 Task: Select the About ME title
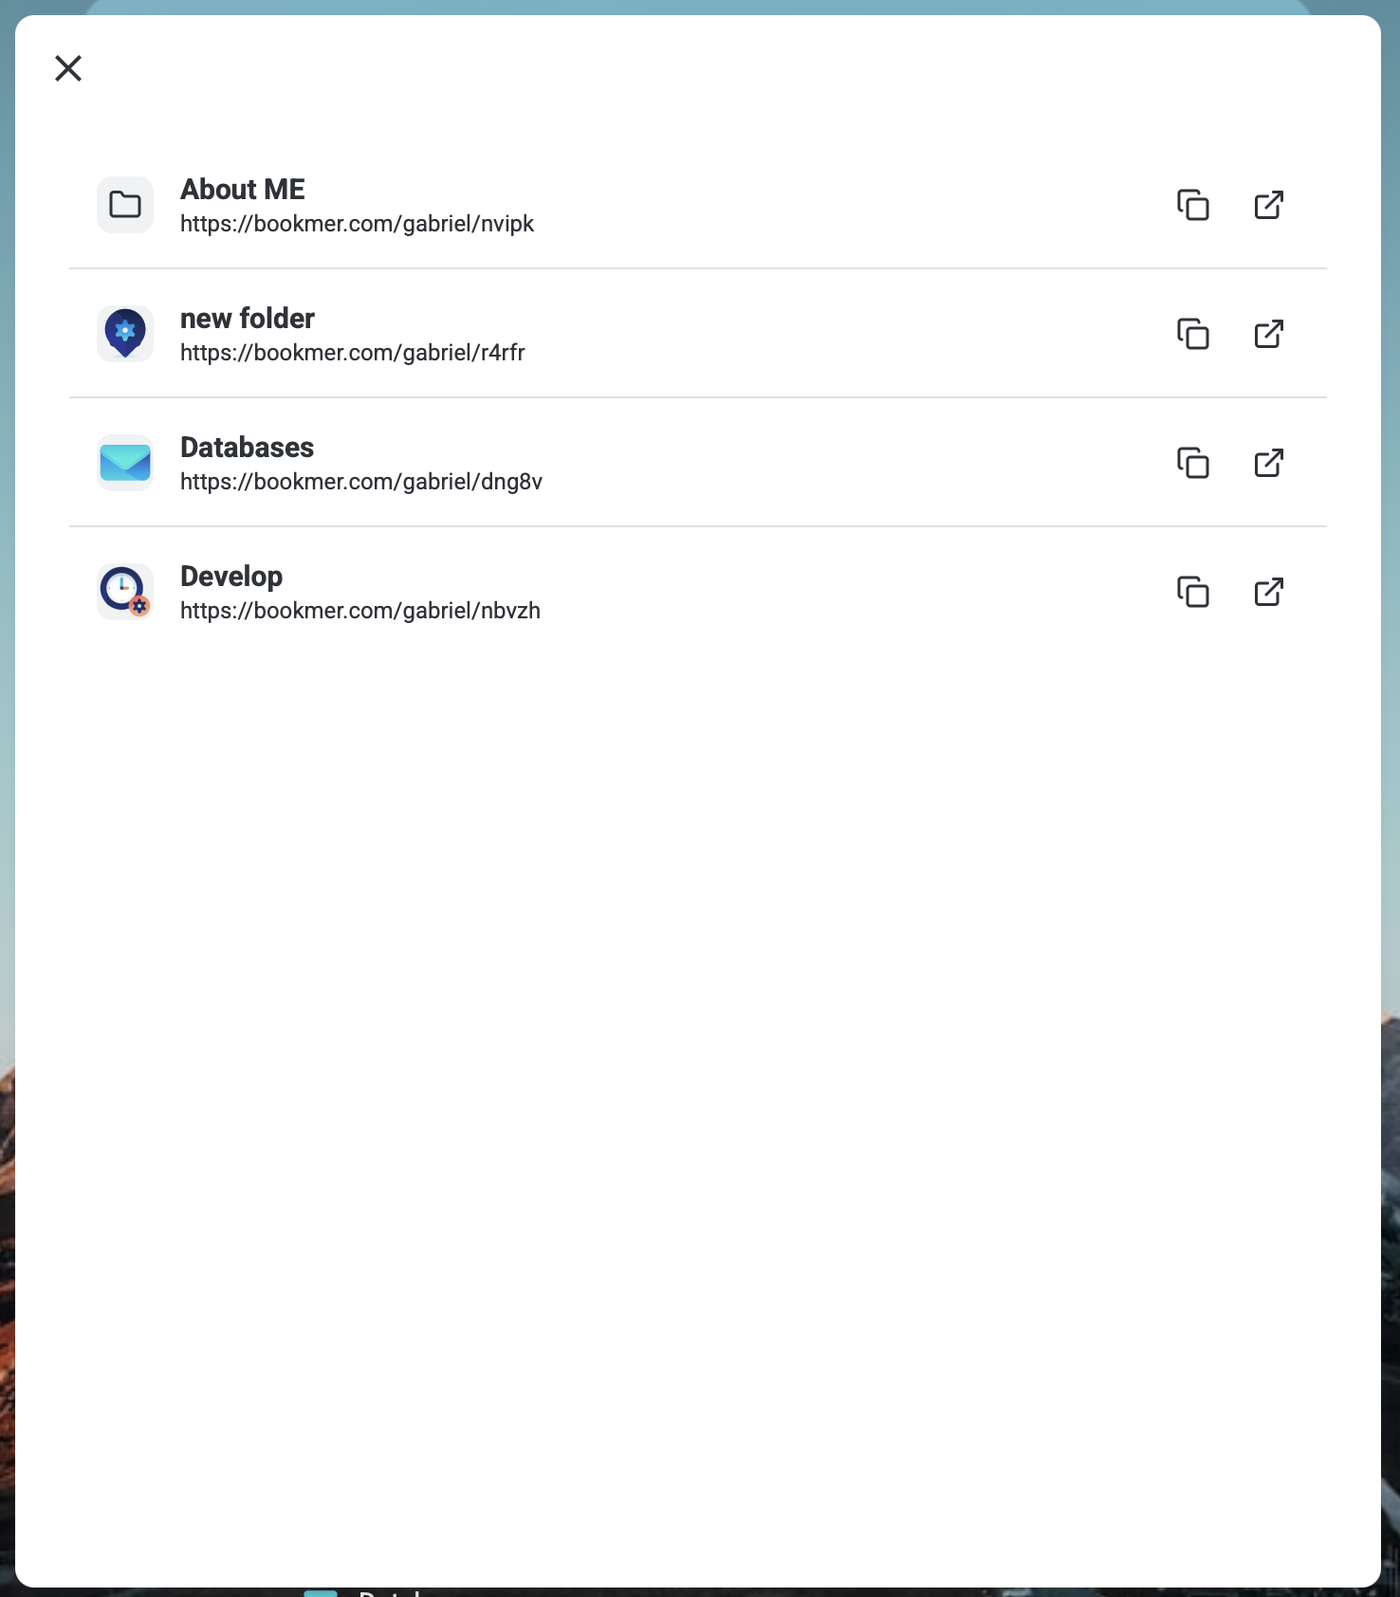(242, 189)
